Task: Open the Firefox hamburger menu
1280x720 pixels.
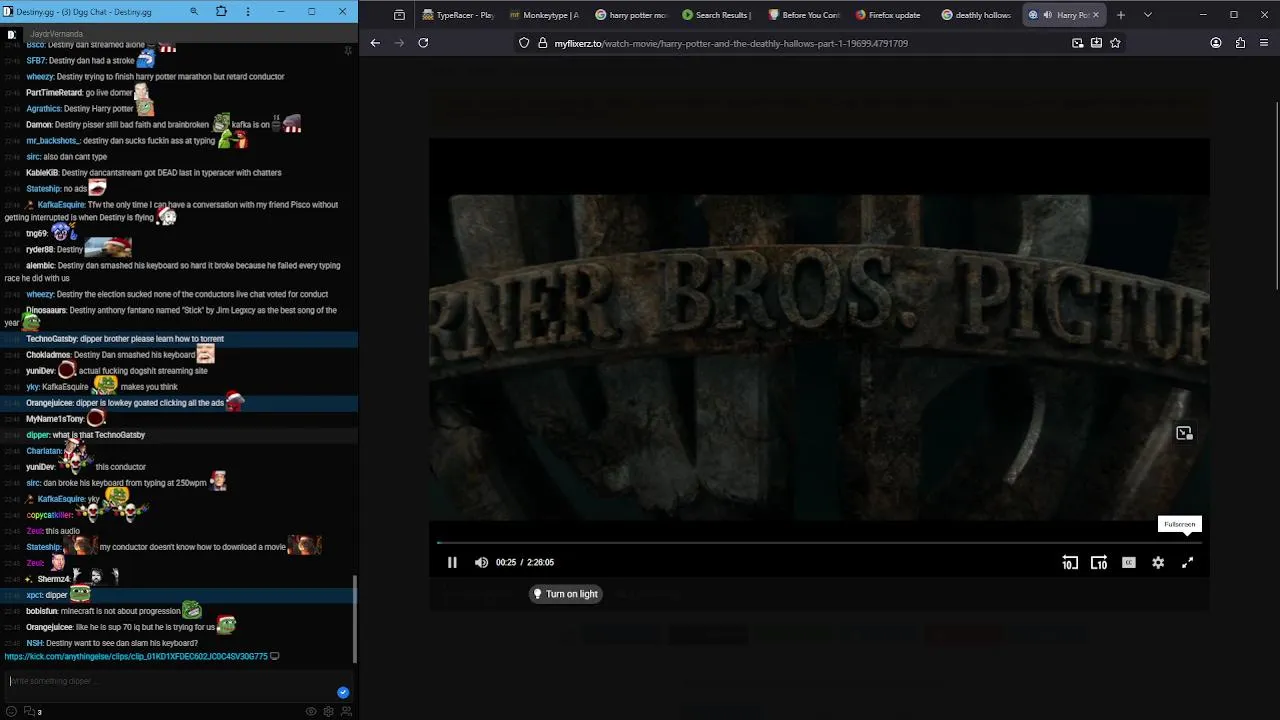Action: (1265, 43)
